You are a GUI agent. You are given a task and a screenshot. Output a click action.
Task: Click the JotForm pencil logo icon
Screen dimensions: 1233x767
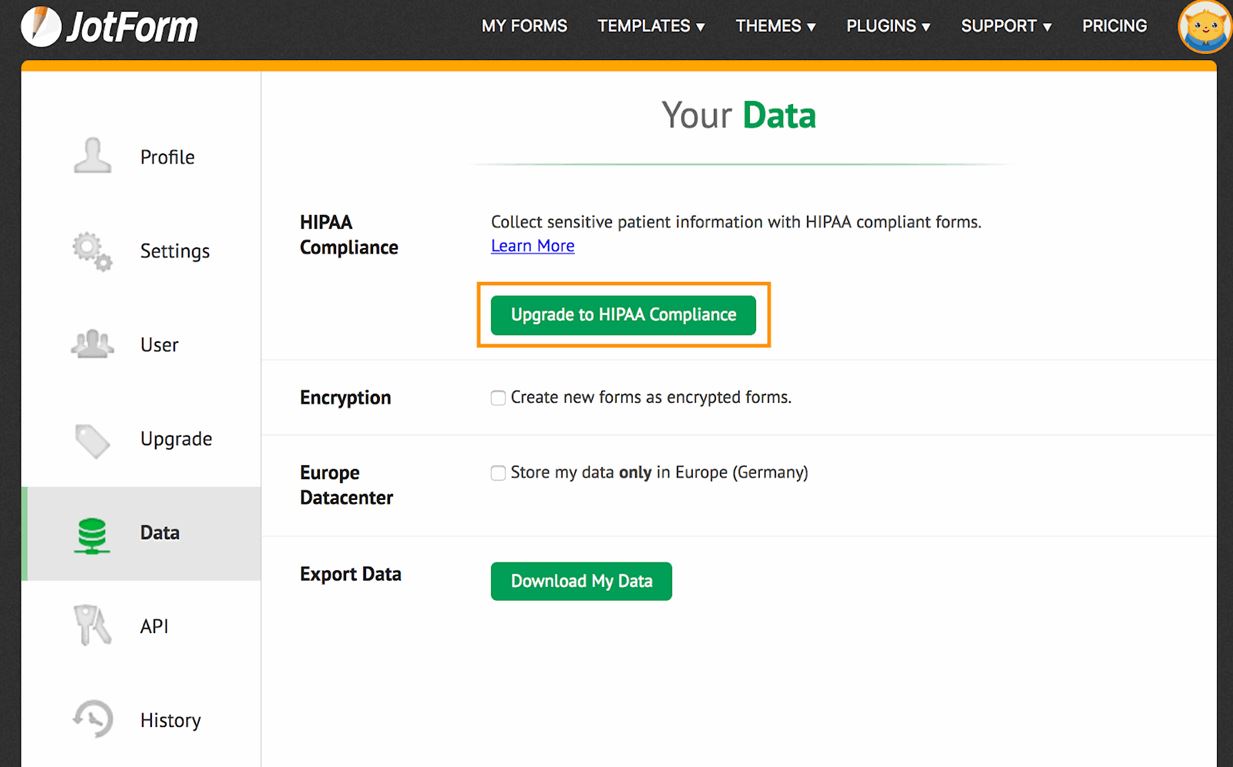(x=38, y=26)
